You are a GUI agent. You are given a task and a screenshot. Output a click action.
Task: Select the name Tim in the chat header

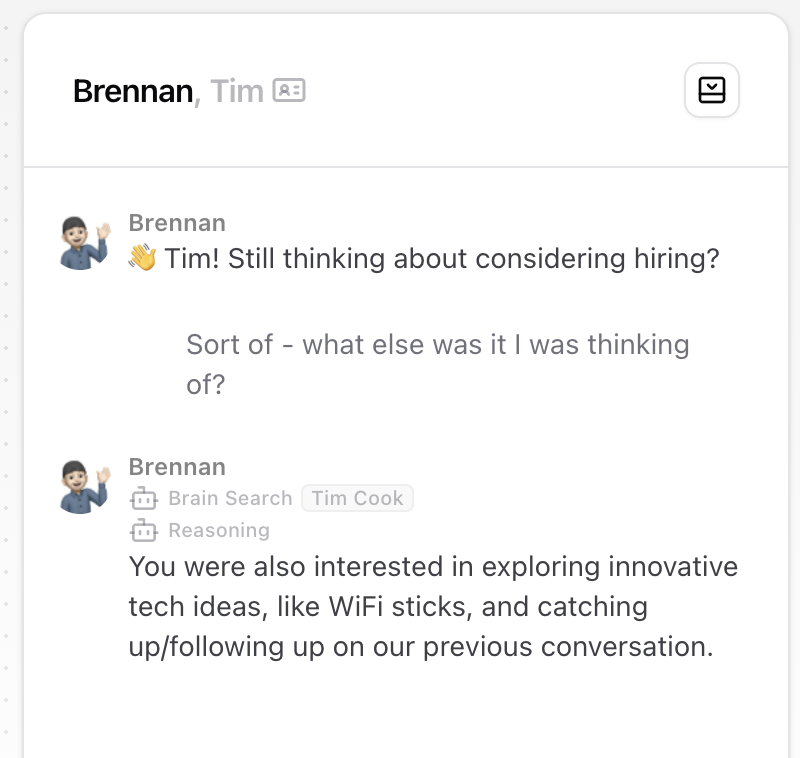[237, 91]
